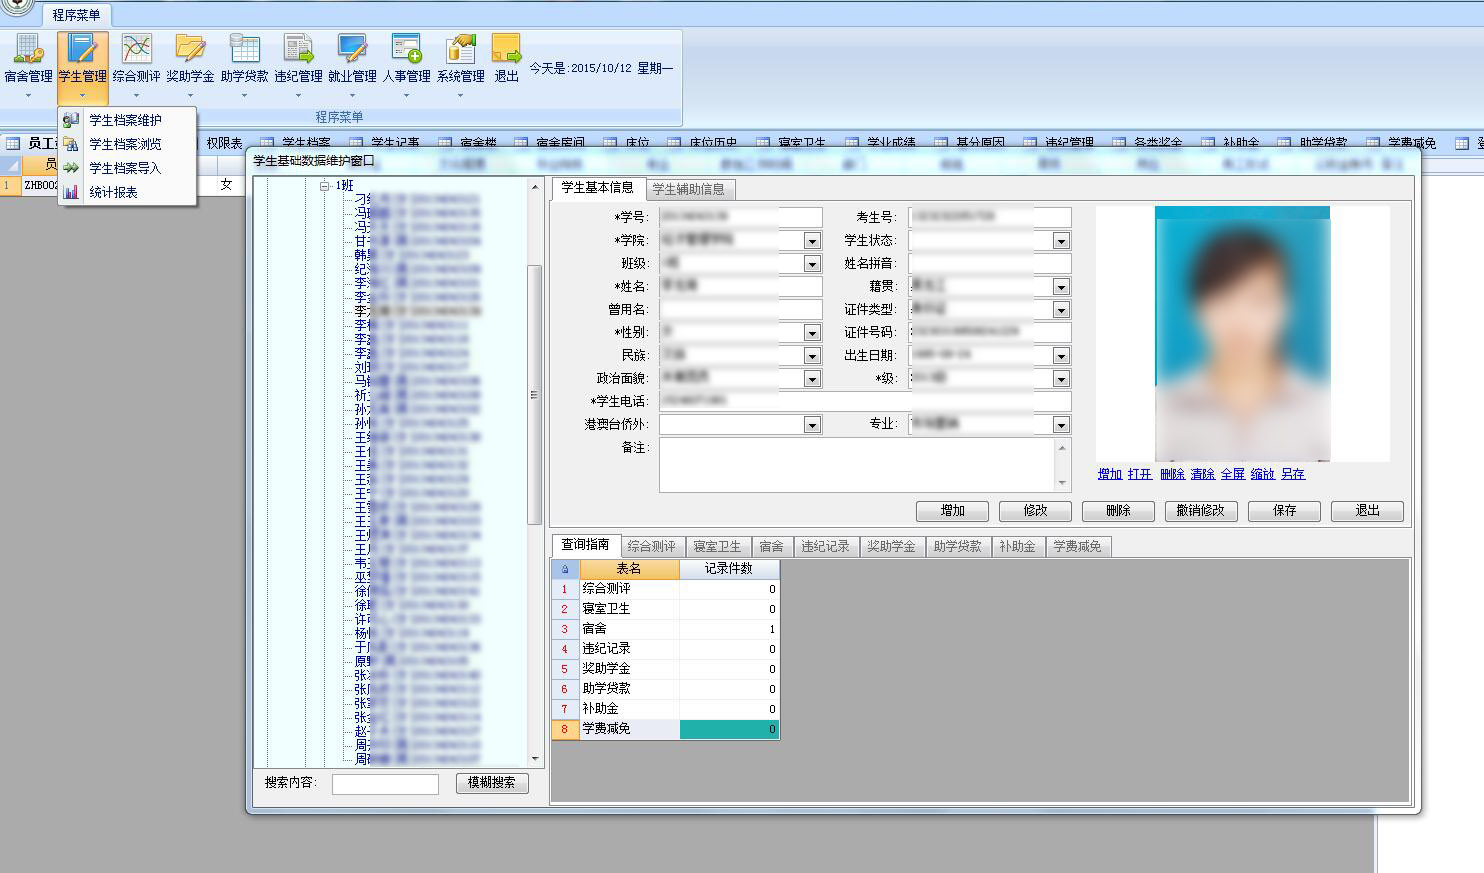Open the 宿舍管理 toolbar icon
1484x873 pixels.
[x=28, y=50]
